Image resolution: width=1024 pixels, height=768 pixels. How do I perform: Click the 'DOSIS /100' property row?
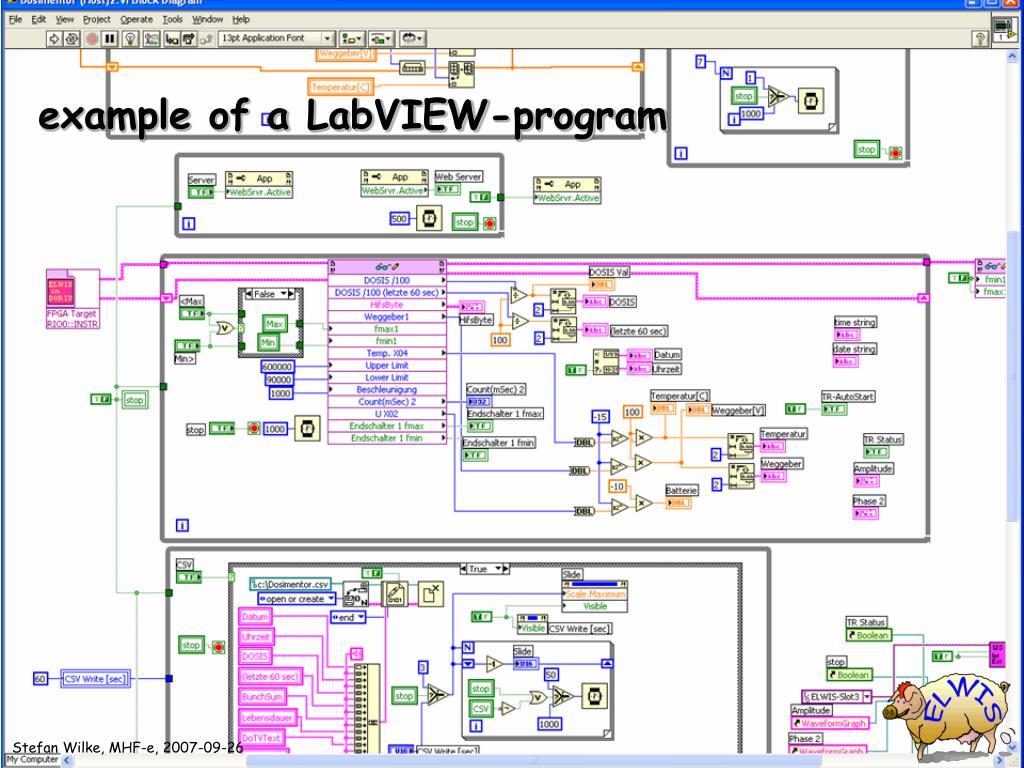pos(387,280)
